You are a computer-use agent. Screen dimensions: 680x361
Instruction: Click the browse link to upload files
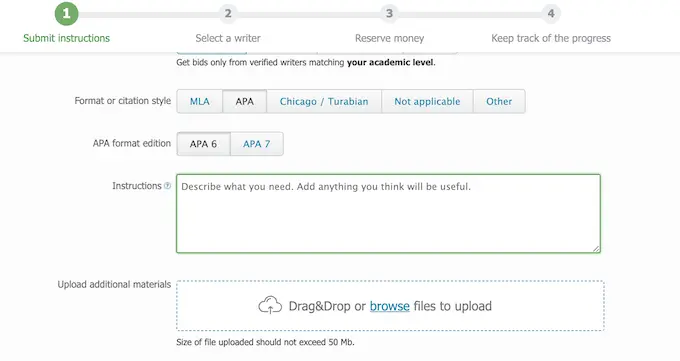point(389,306)
